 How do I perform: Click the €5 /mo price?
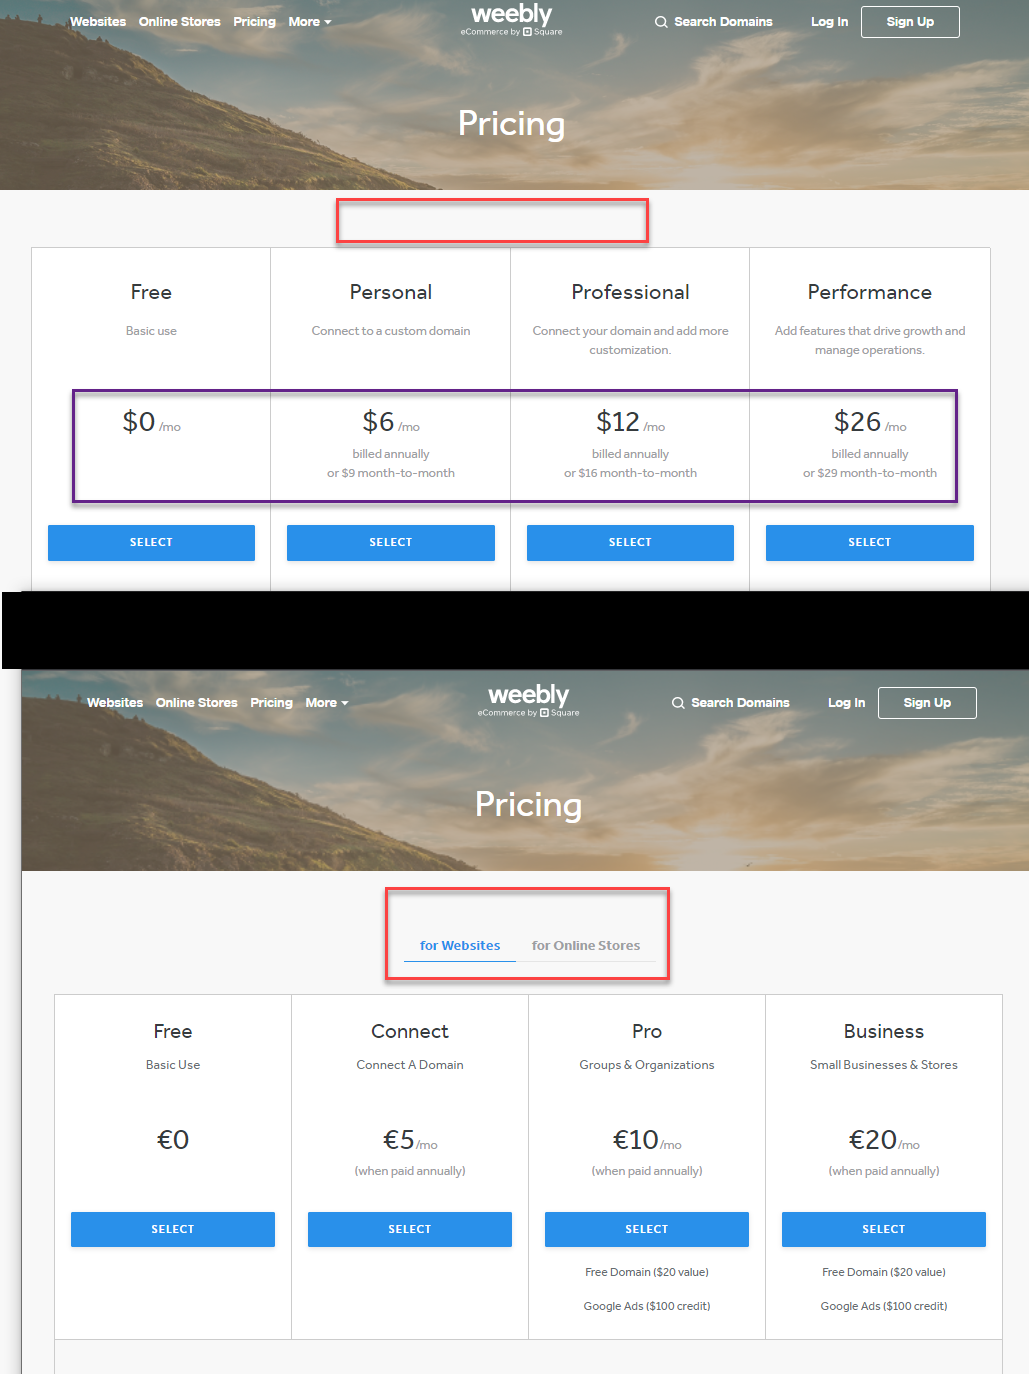pos(410,1140)
